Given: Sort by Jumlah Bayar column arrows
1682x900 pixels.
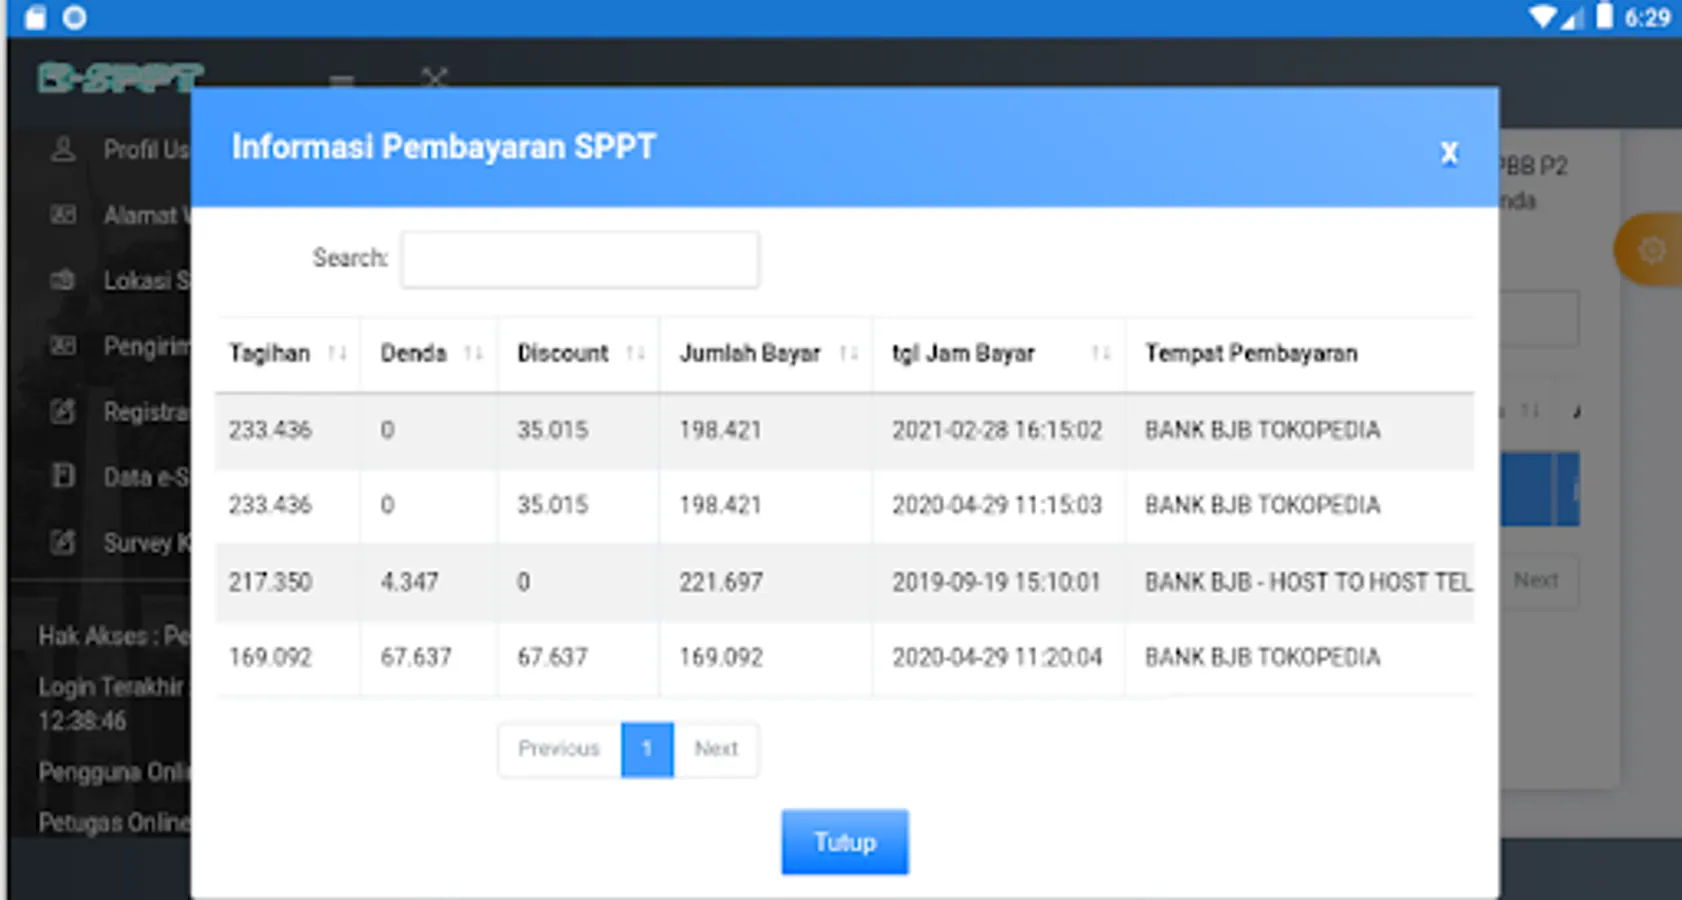Looking at the screenshot, I should click(849, 353).
